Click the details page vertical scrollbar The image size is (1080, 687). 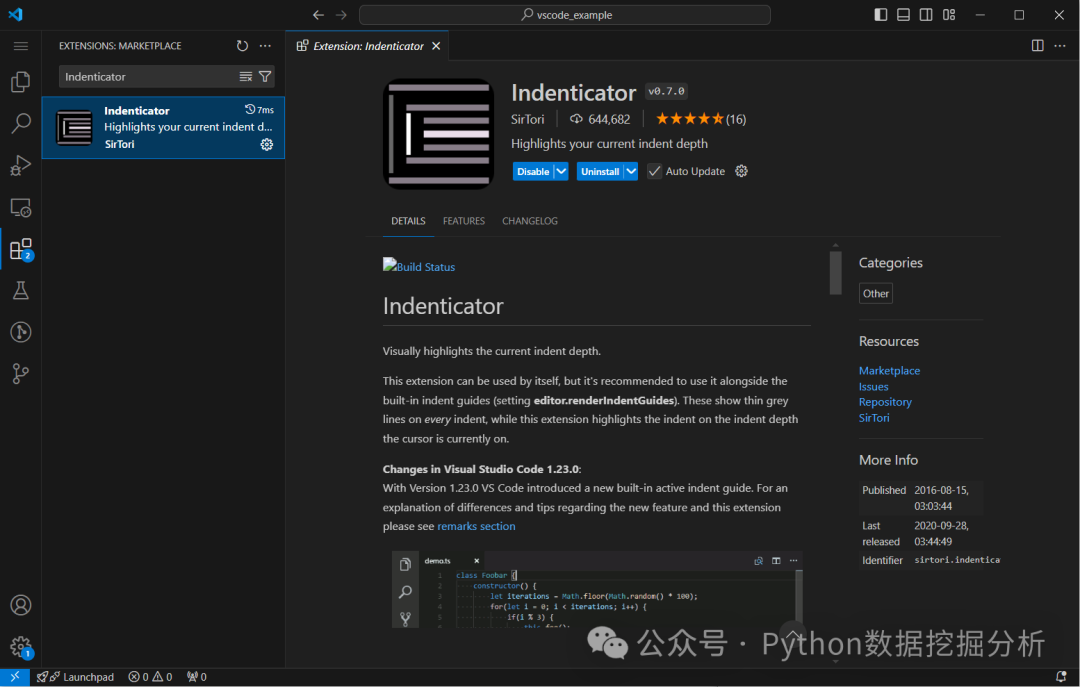835,273
